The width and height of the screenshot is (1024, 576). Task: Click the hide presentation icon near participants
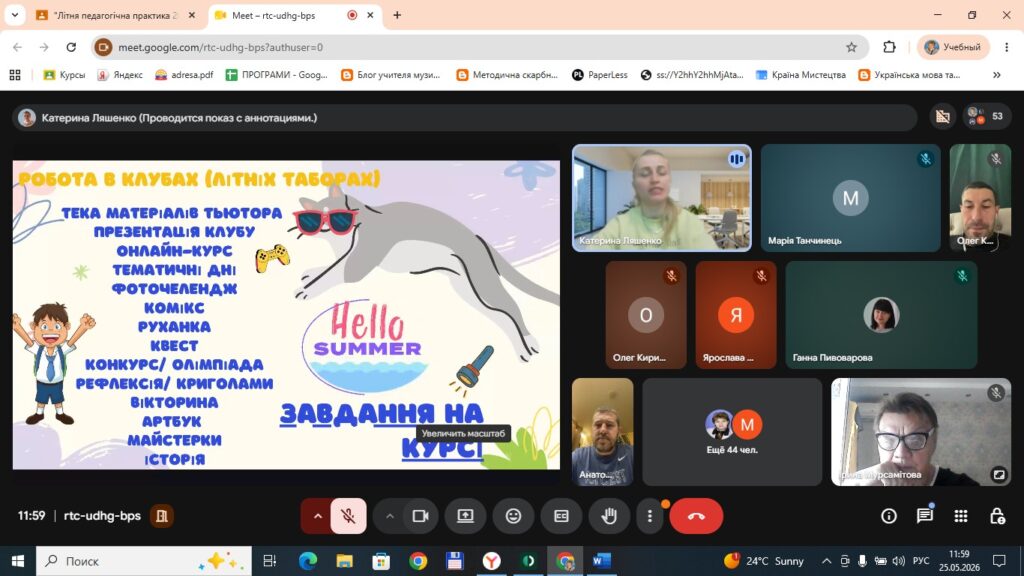tap(942, 116)
